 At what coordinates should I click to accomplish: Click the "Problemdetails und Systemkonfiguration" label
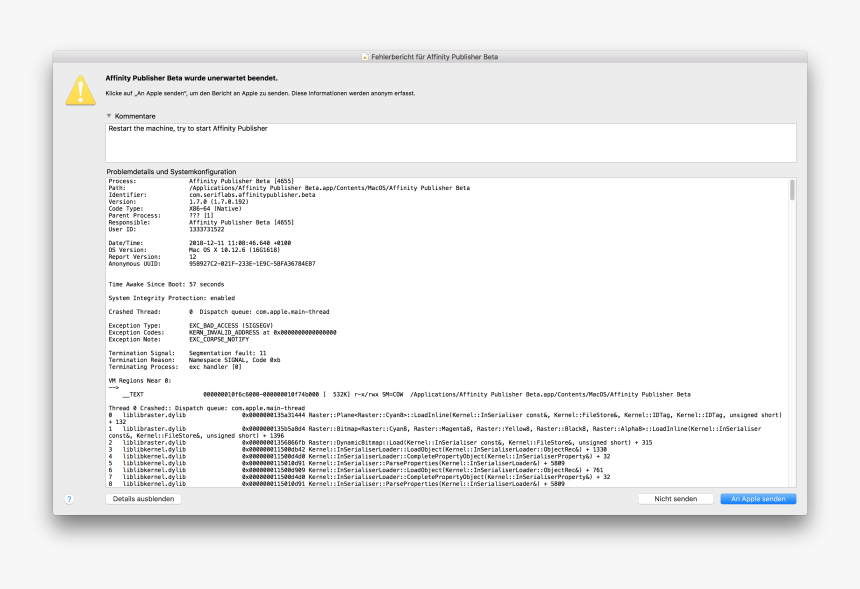pyautogui.click(x=171, y=170)
